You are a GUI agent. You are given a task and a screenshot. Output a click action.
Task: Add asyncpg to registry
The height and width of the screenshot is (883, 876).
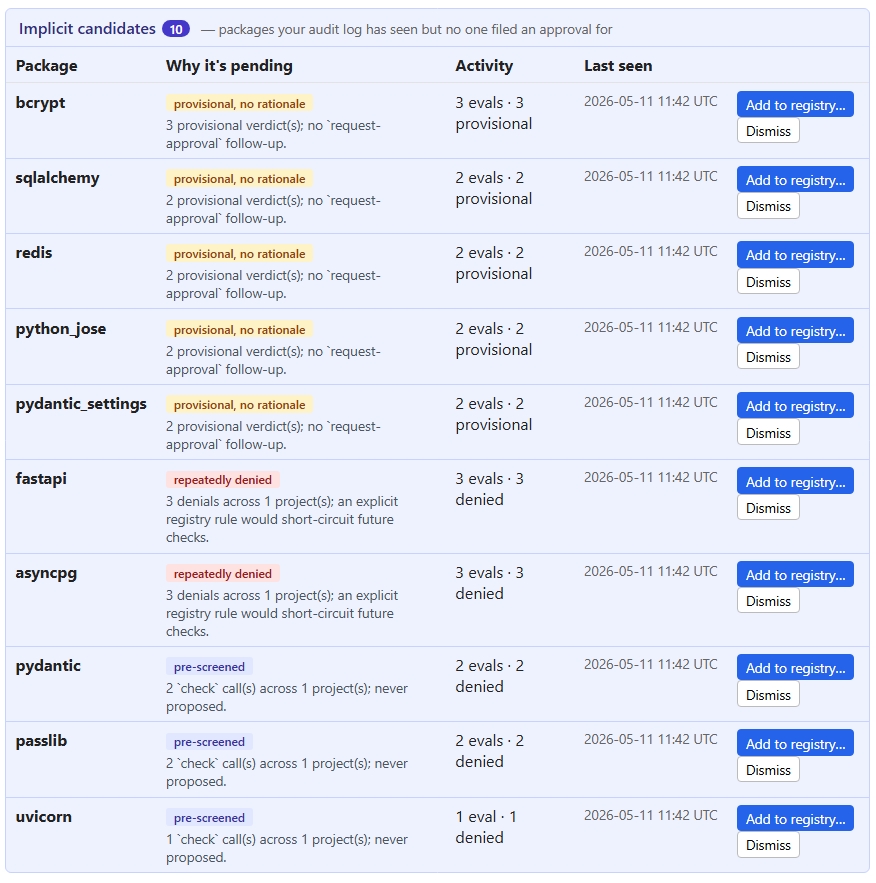(x=795, y=574)
